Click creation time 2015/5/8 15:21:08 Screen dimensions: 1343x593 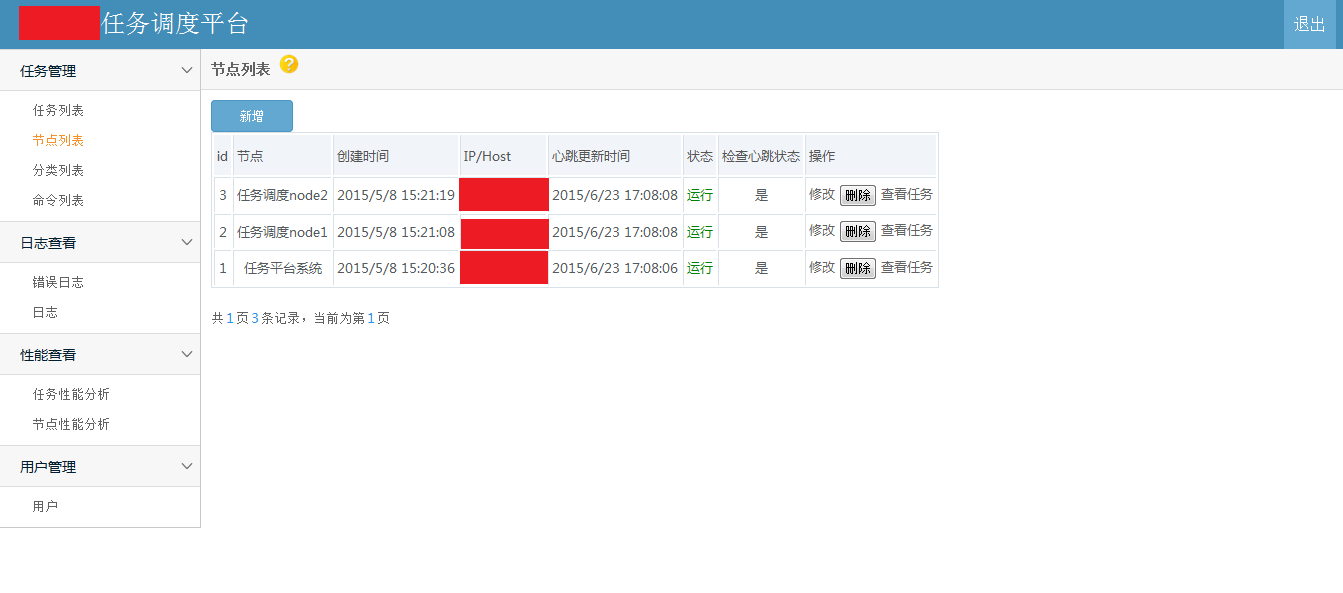pyautogui.click(x=396, y=232)
